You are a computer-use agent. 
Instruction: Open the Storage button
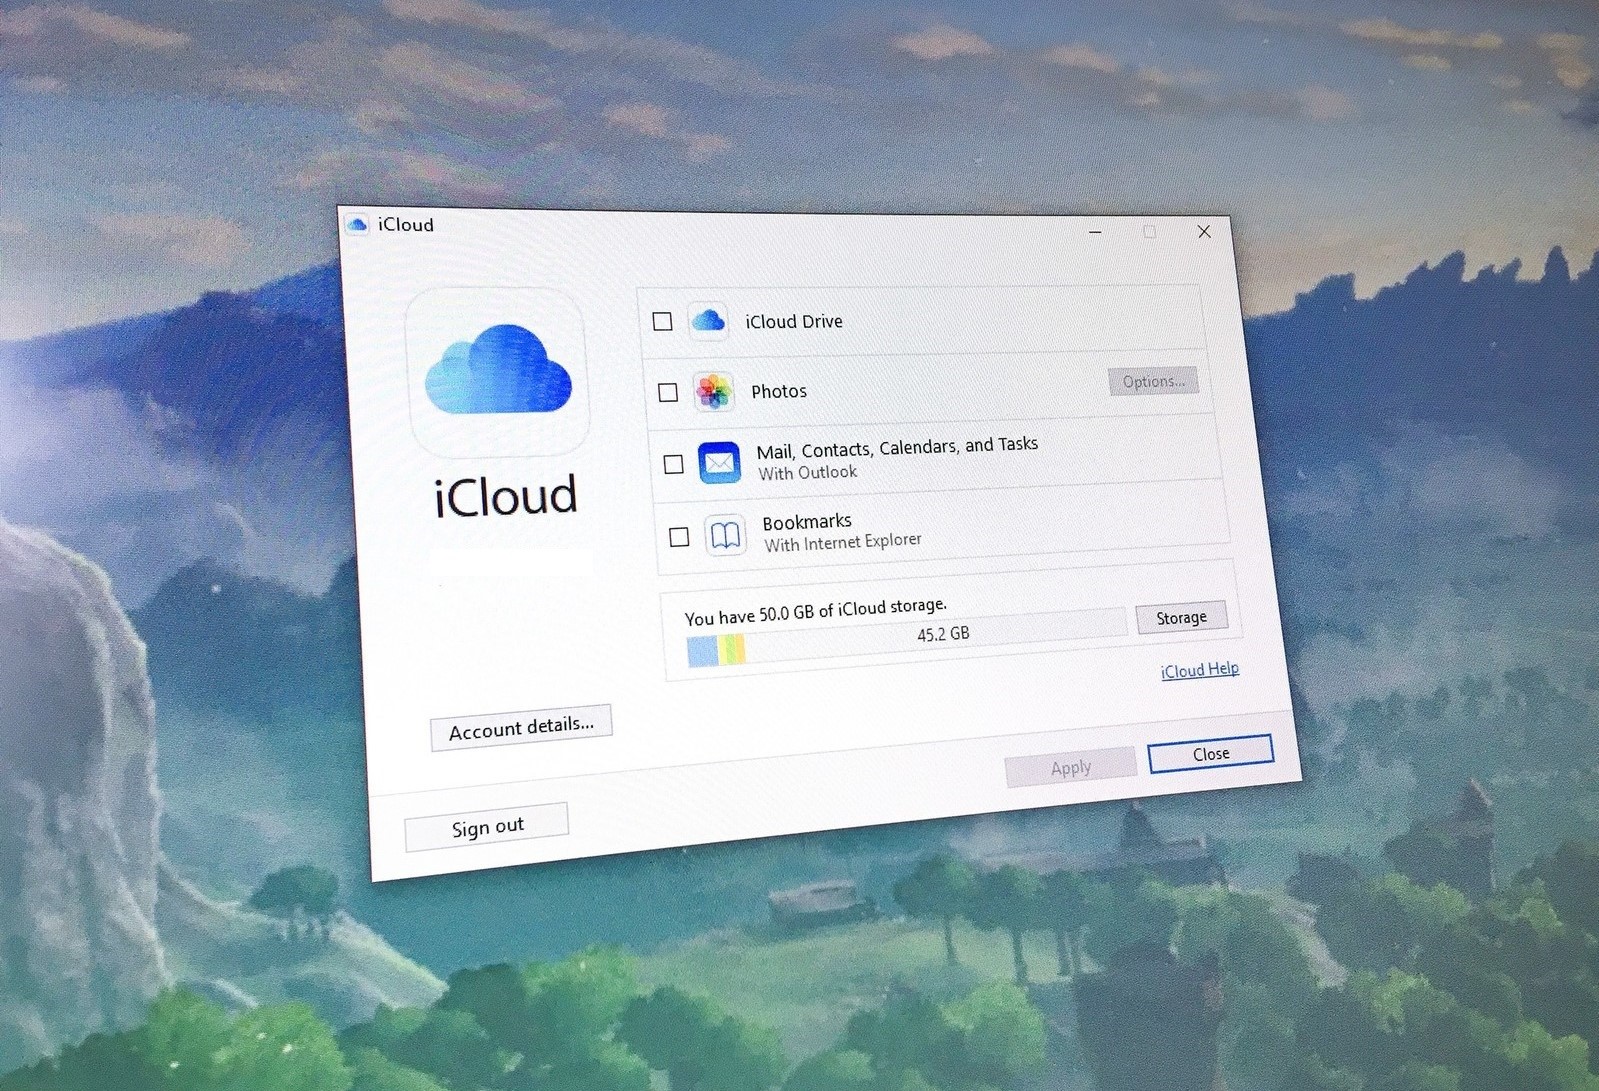coord(1181,618)
